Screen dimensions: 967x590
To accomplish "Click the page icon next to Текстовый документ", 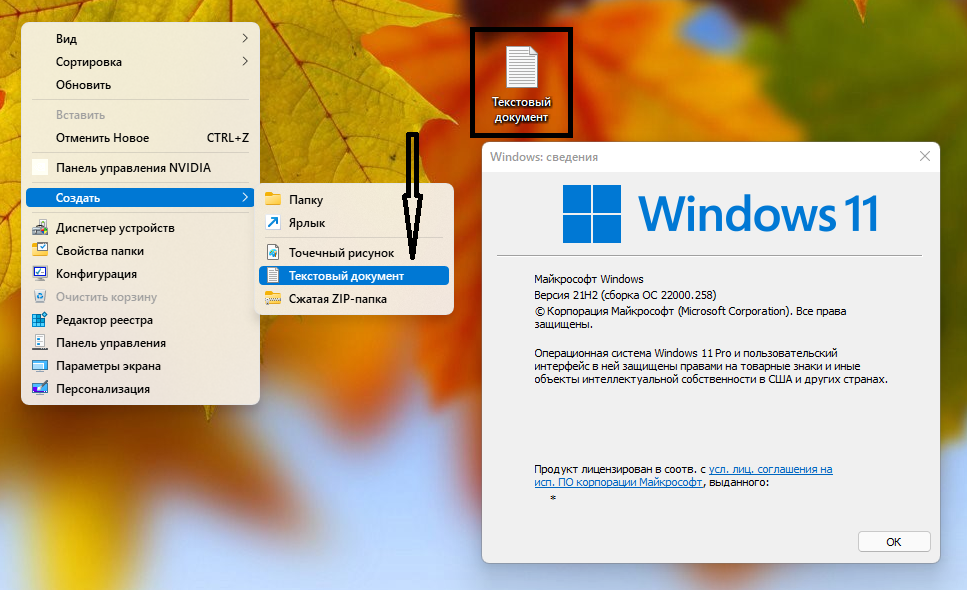I will coord(273,276).
